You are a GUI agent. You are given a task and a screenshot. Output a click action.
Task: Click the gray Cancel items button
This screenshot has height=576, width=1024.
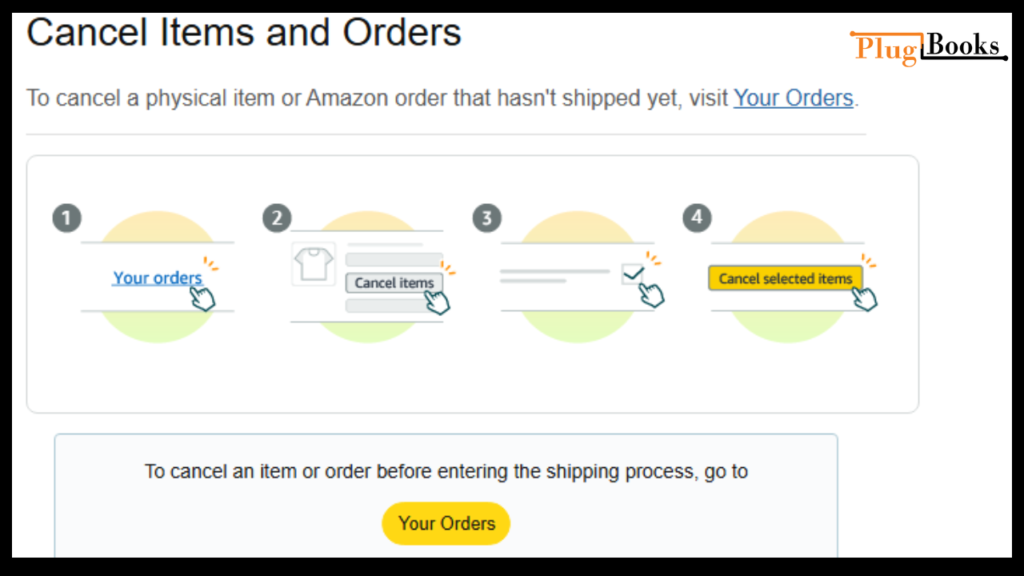coord(394,283)
